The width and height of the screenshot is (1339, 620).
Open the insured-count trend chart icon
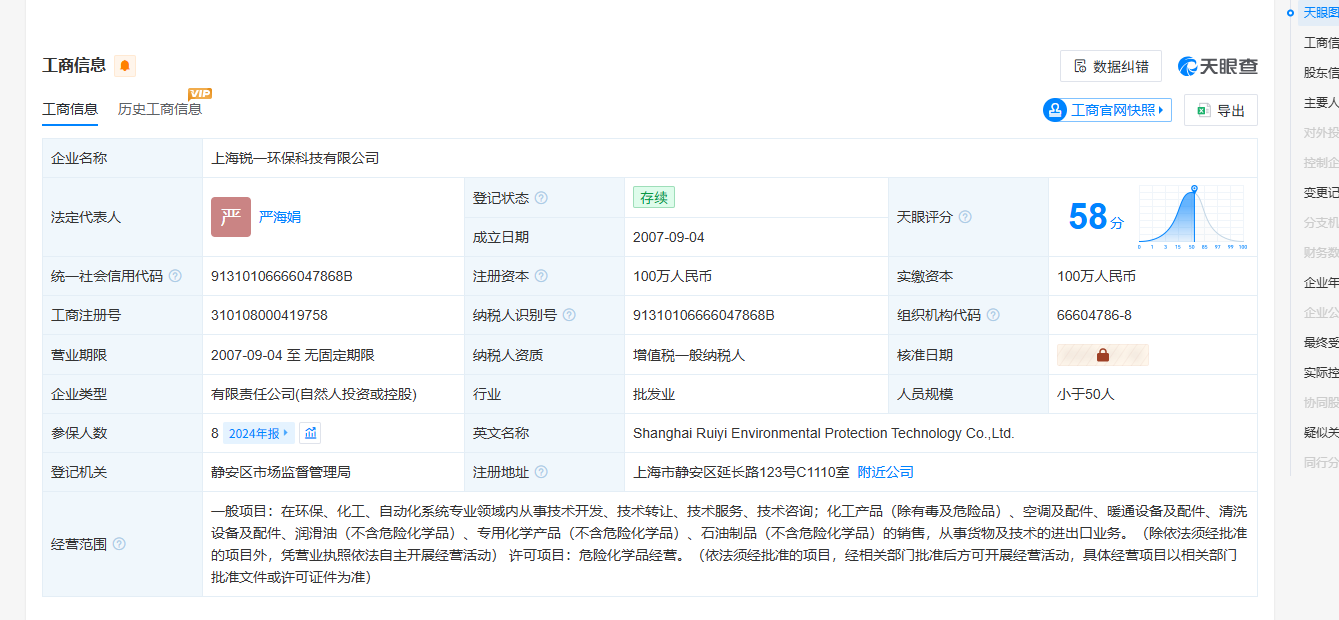310,433
